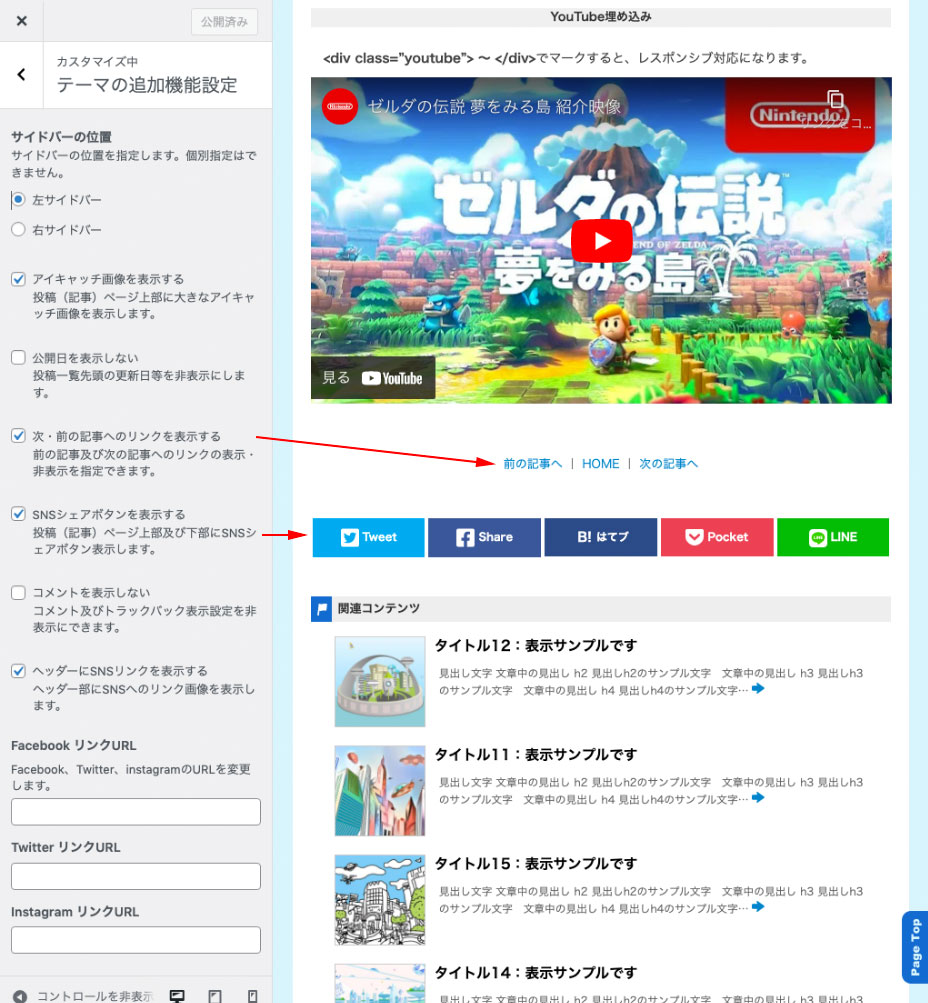Screen dimensions: 928x1003
Task: Switch to mobile preview device icon
Action: coord(253,995)
